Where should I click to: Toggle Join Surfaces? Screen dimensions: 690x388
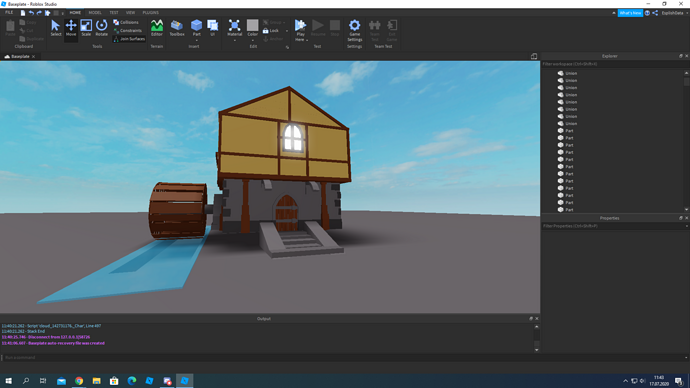129,39
